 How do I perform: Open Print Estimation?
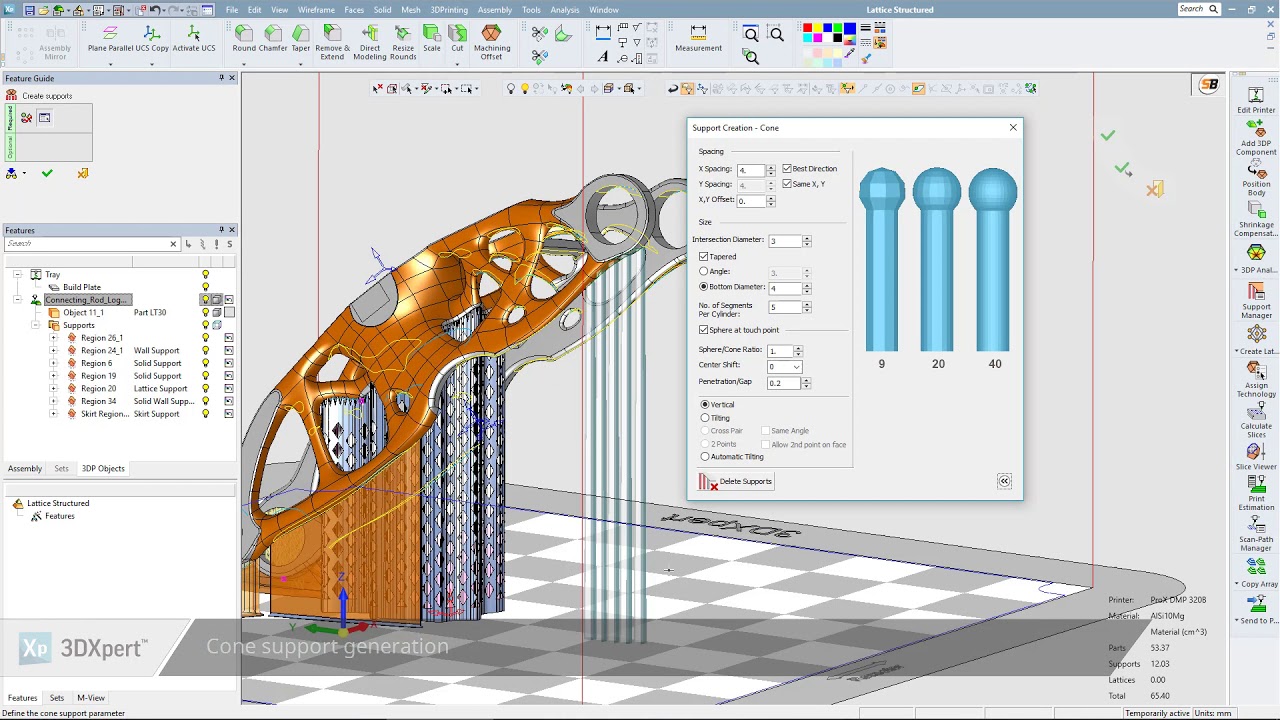click(1256, 494)
